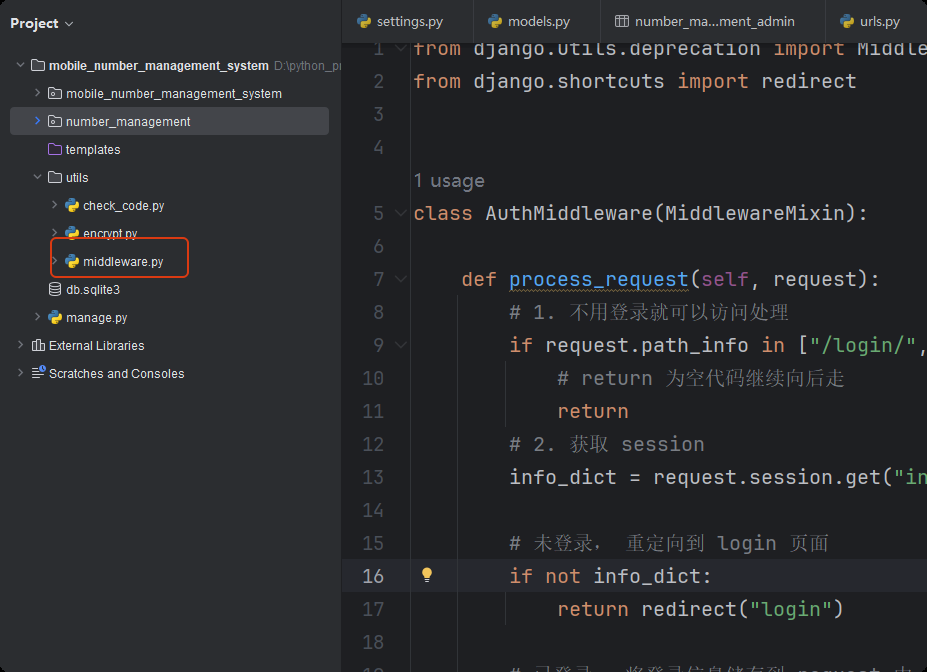Click the Python icon on models.py tab
Screen dimensions: 927x672
tap(495, 21)
